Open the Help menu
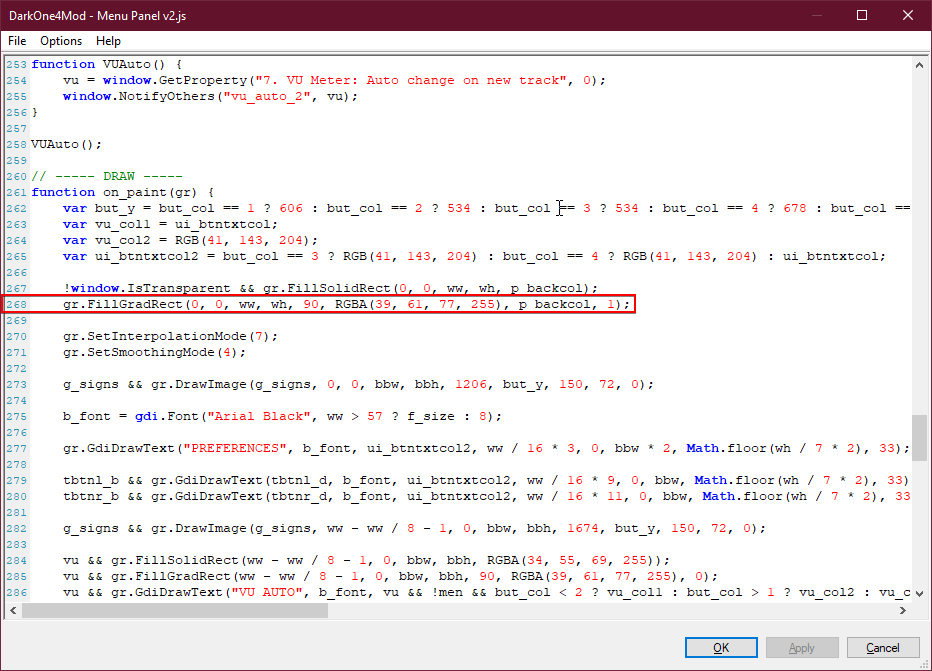 click(x=108, y=41)
